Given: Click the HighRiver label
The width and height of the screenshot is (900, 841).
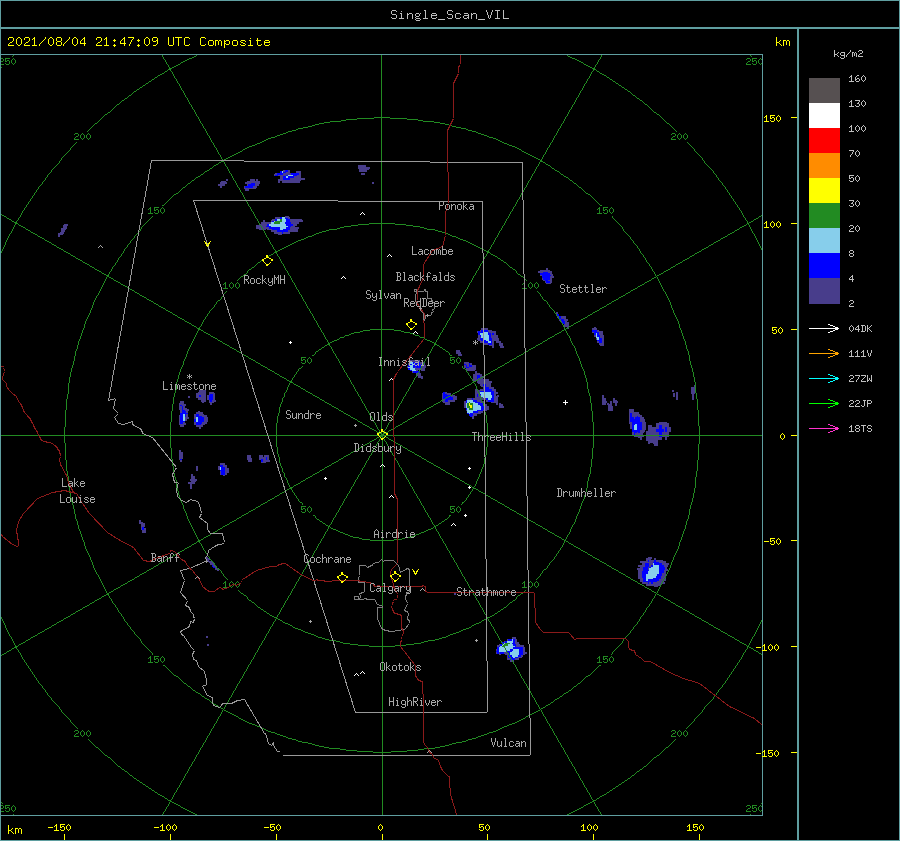Looking at the screenshot, I should point(415,702).
